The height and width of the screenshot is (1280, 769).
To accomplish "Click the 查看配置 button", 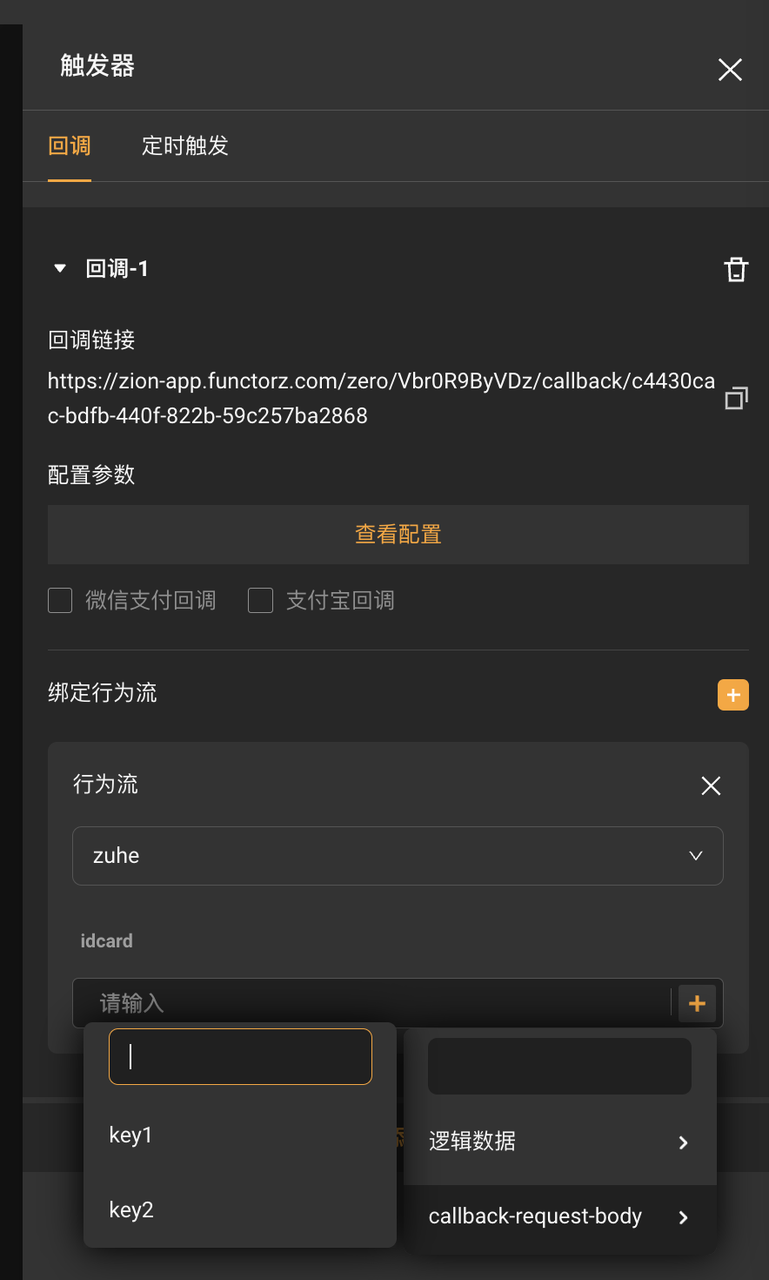I will pos(398,535).
